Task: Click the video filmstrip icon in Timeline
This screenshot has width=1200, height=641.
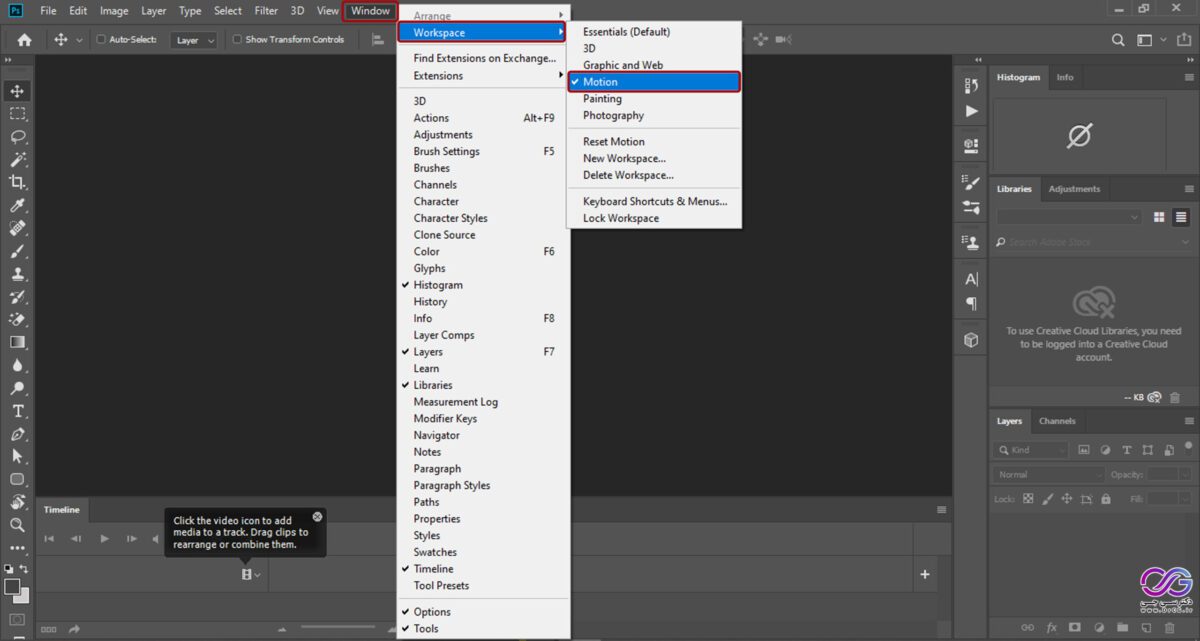Action: tap(246, 575)
